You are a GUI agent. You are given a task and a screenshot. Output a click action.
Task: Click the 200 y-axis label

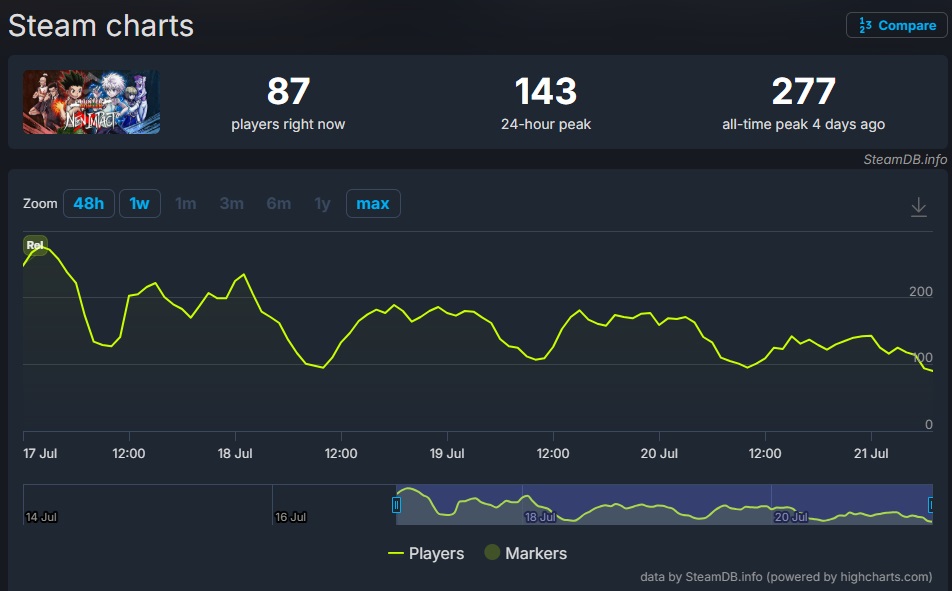[x=920, y=292]
